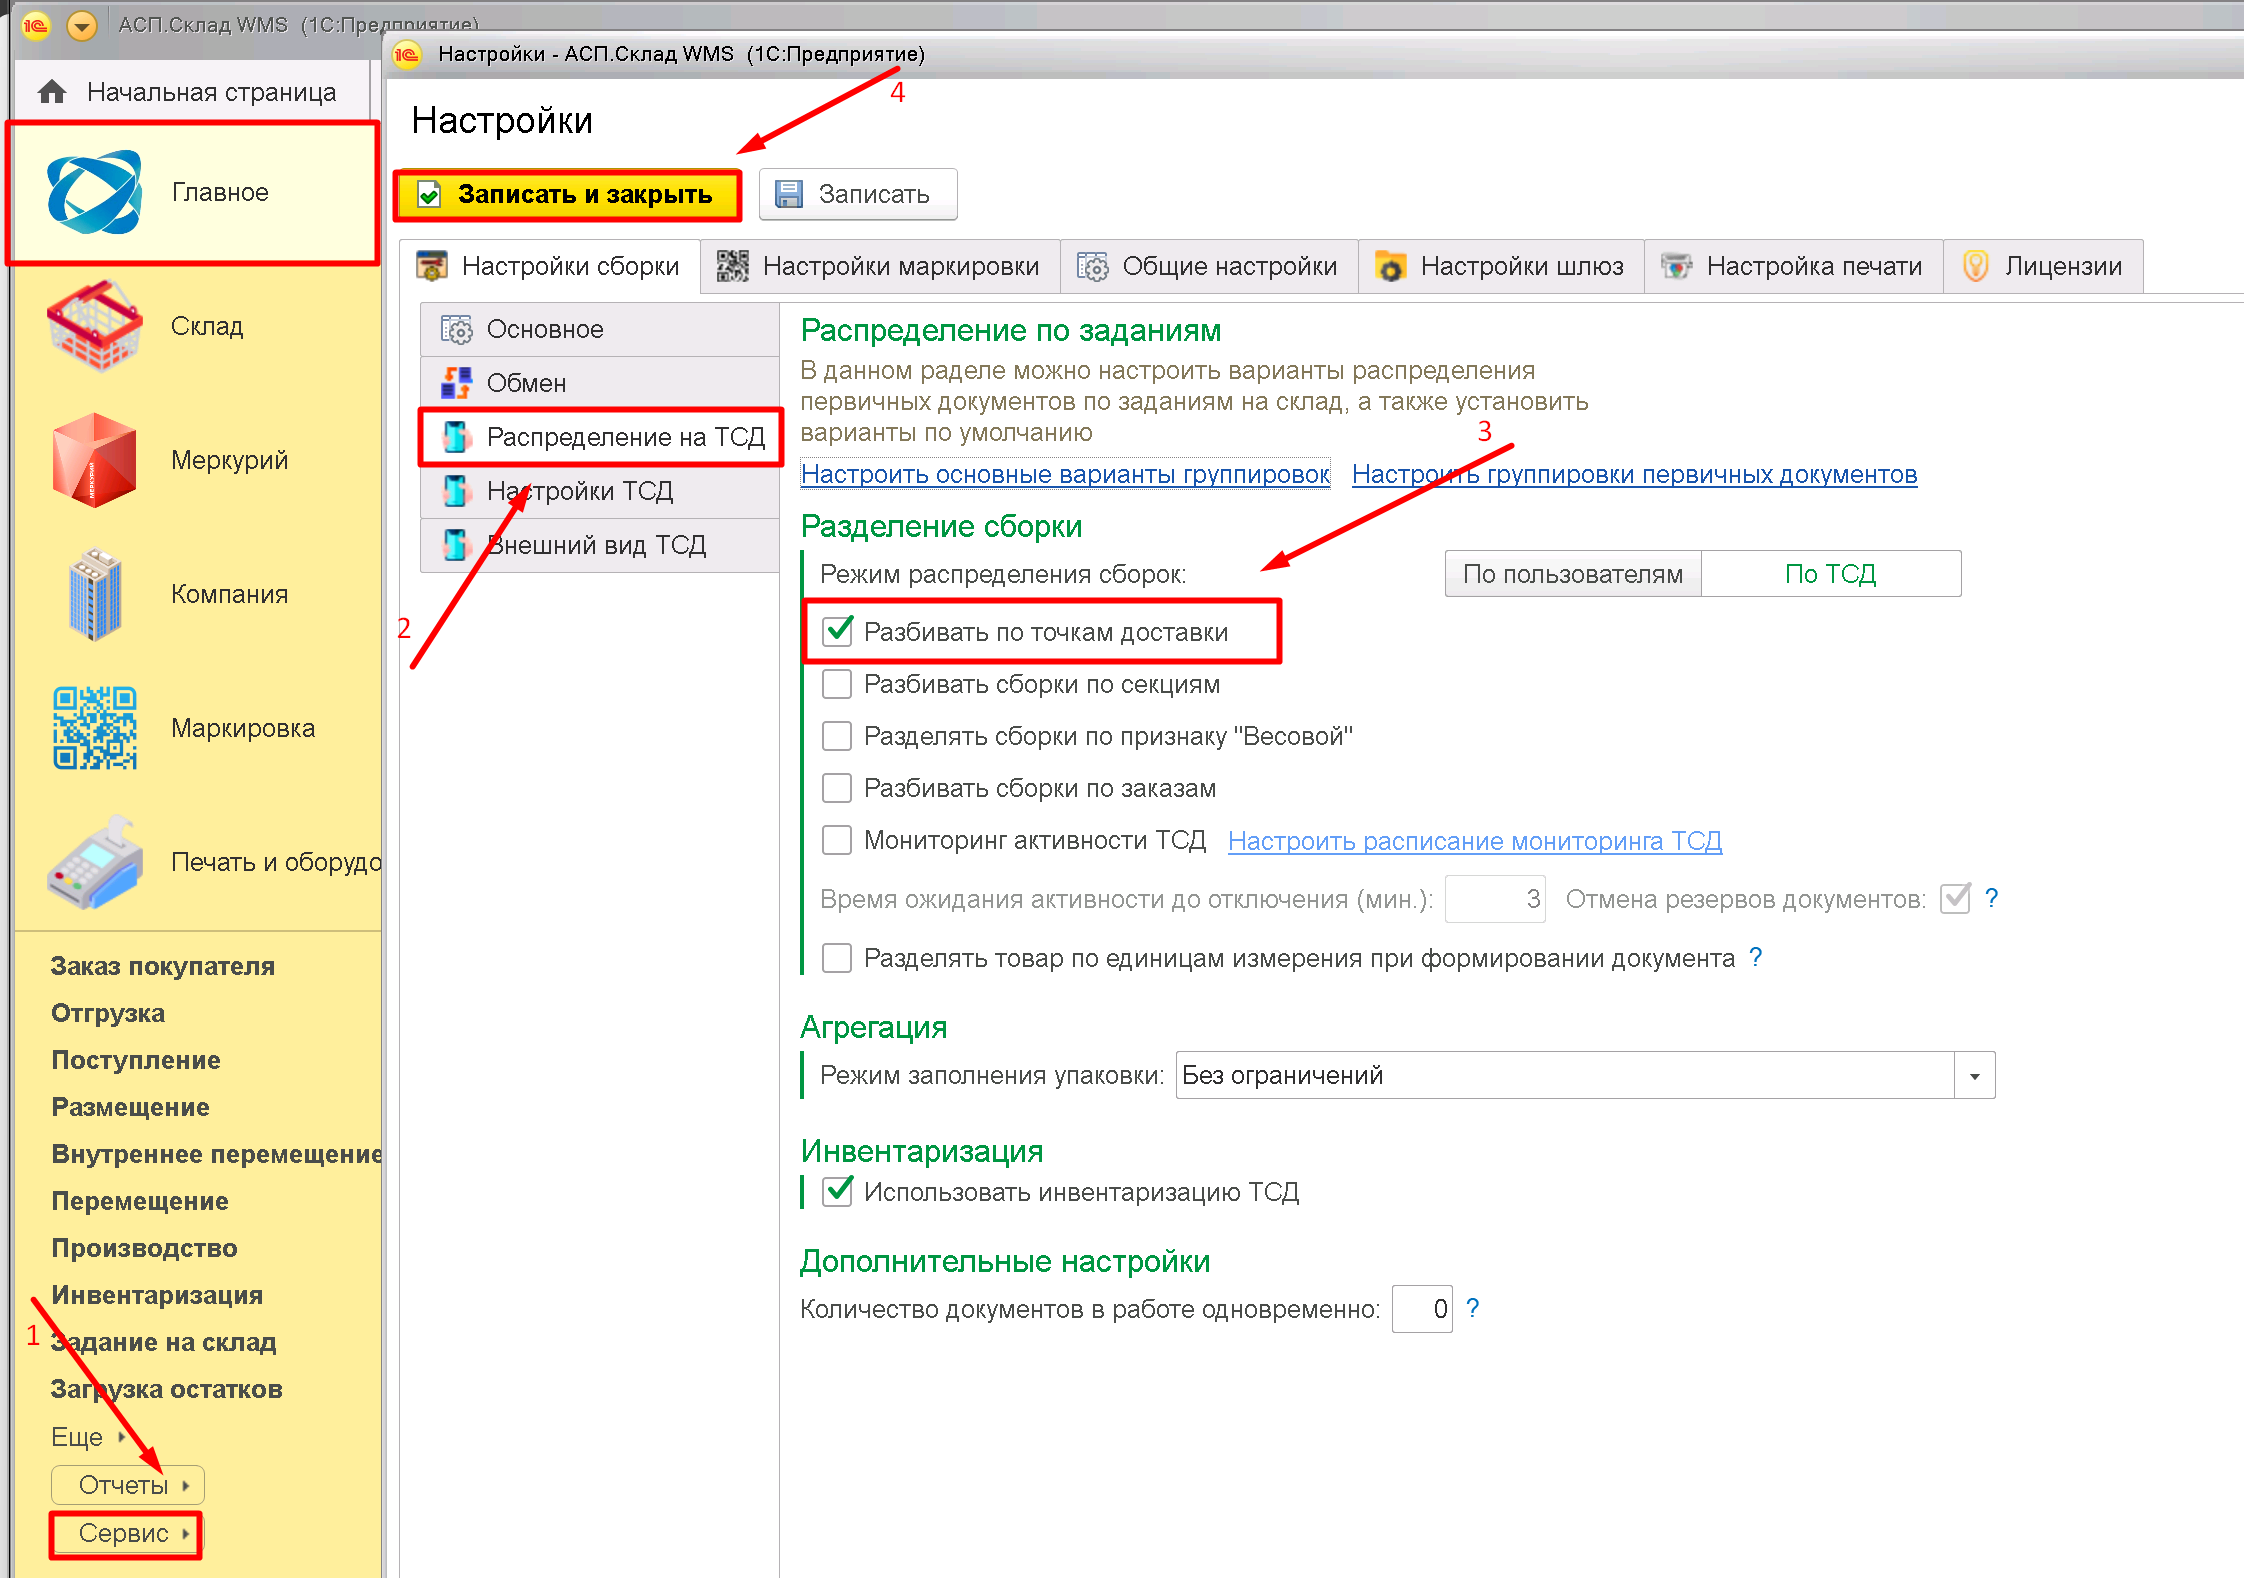Click help question mark for Разделять товар по единицам
This screenshot has width=2244, height=1578.
[1755, 957]
